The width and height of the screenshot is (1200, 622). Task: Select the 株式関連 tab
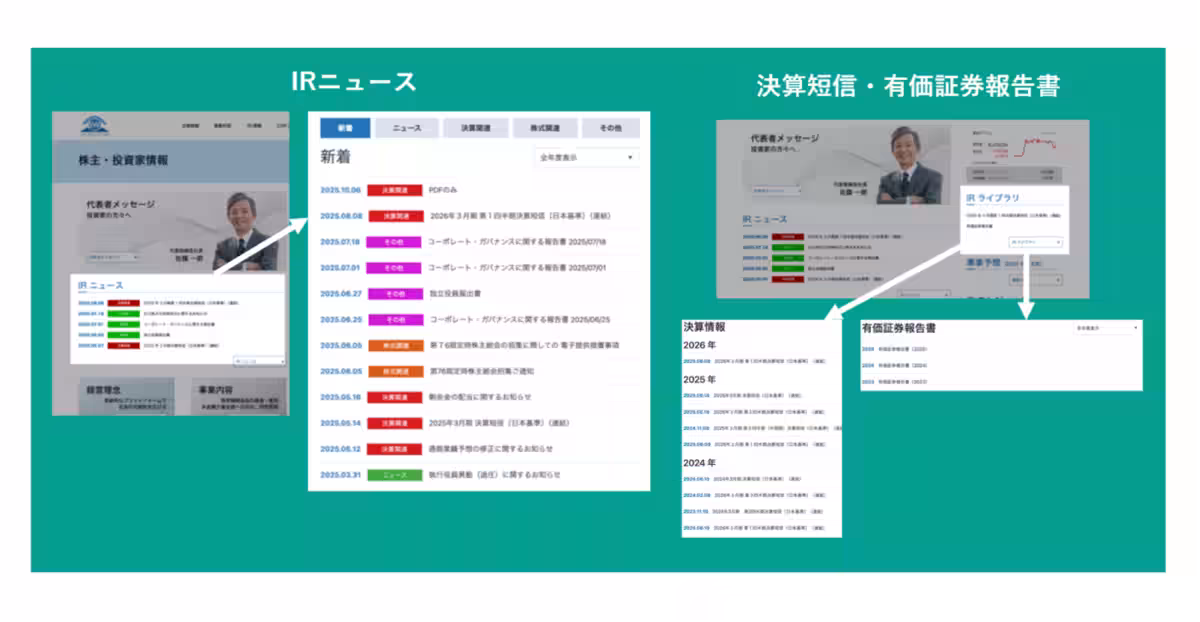pyautogui.click(x=545, y=127)
